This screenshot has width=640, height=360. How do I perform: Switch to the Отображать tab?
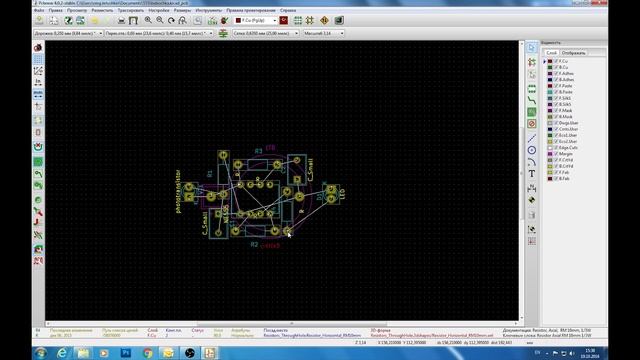pyautogui.click(x=573, y=53)
